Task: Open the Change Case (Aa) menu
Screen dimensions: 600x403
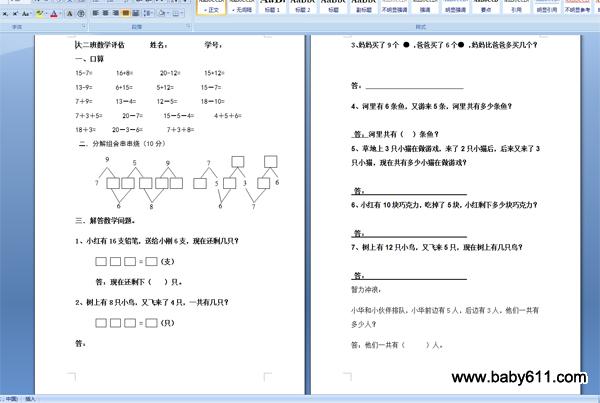Action: point(26,14)
